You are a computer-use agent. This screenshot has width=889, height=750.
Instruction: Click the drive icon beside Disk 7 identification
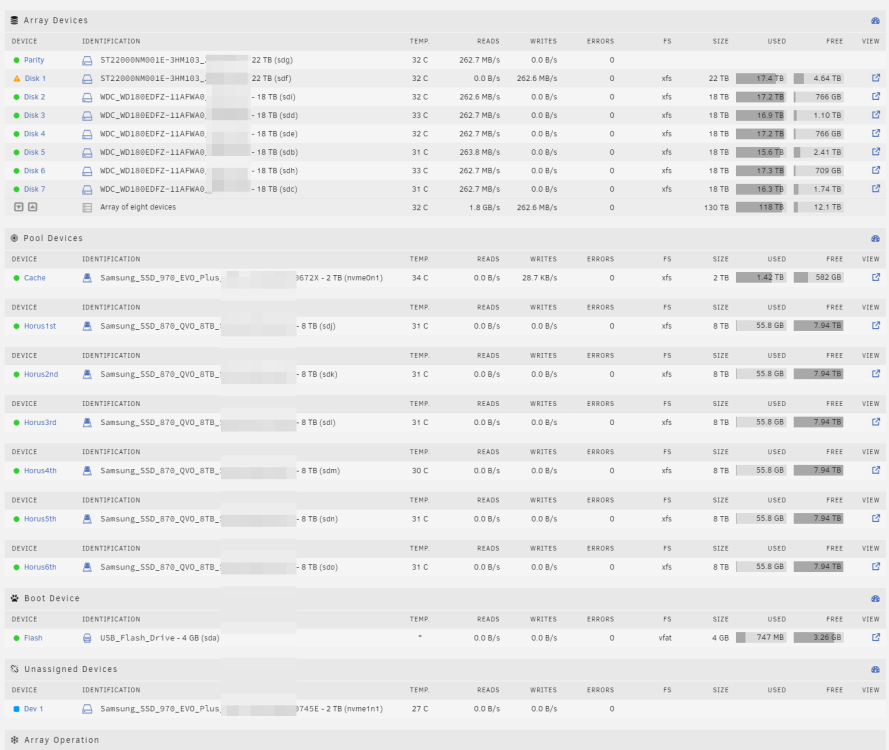[87, 189]
